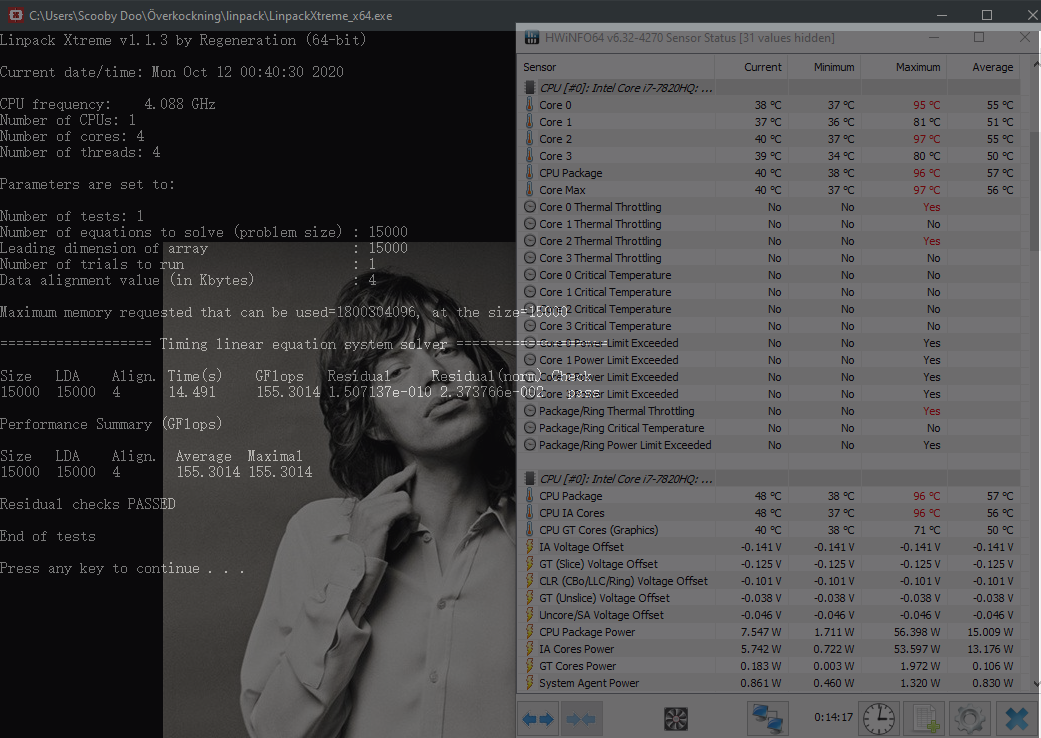Click the Average column header

(x=983, y=67)
